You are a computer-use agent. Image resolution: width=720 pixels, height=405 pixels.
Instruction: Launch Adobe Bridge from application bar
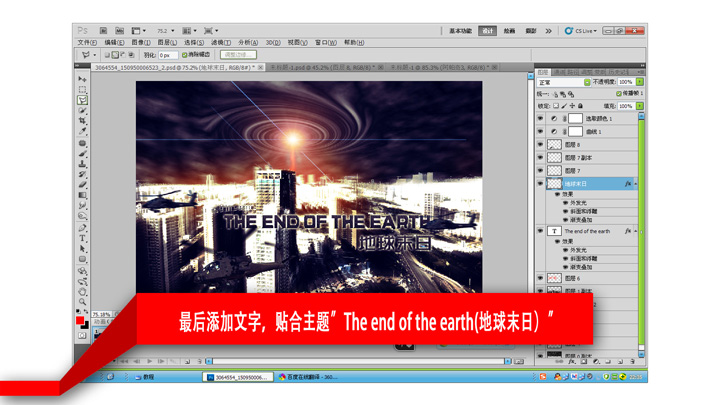coord(103,31)
